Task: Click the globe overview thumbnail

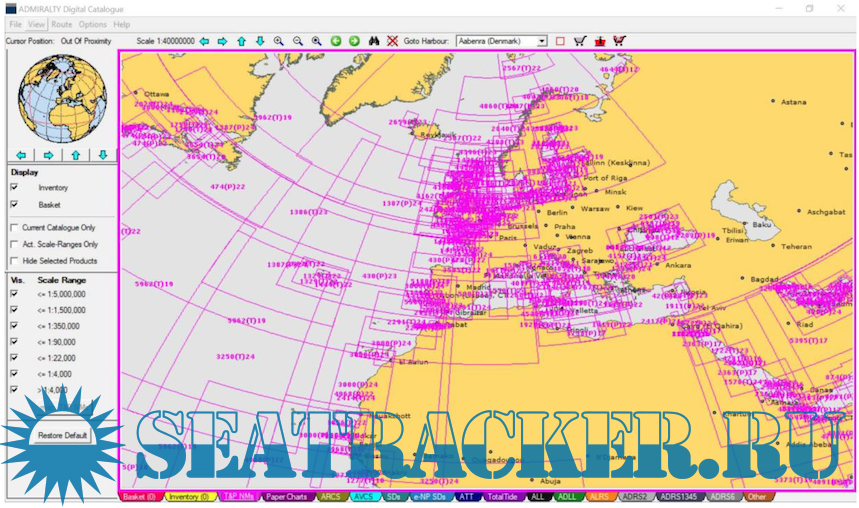Action: coord(60,97)
